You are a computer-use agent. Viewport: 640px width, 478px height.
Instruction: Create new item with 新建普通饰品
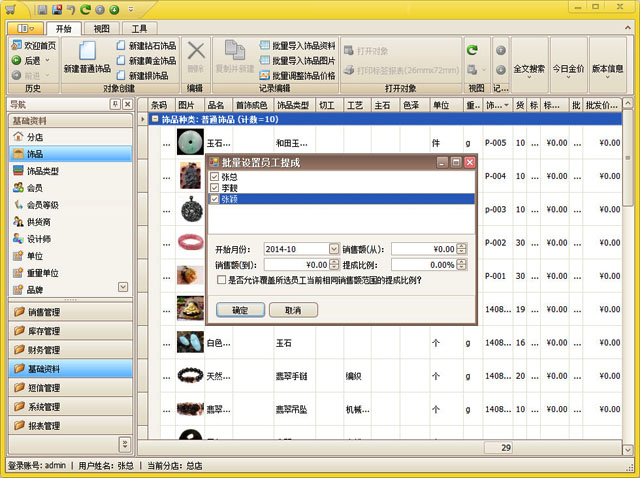tap(87, 57)
